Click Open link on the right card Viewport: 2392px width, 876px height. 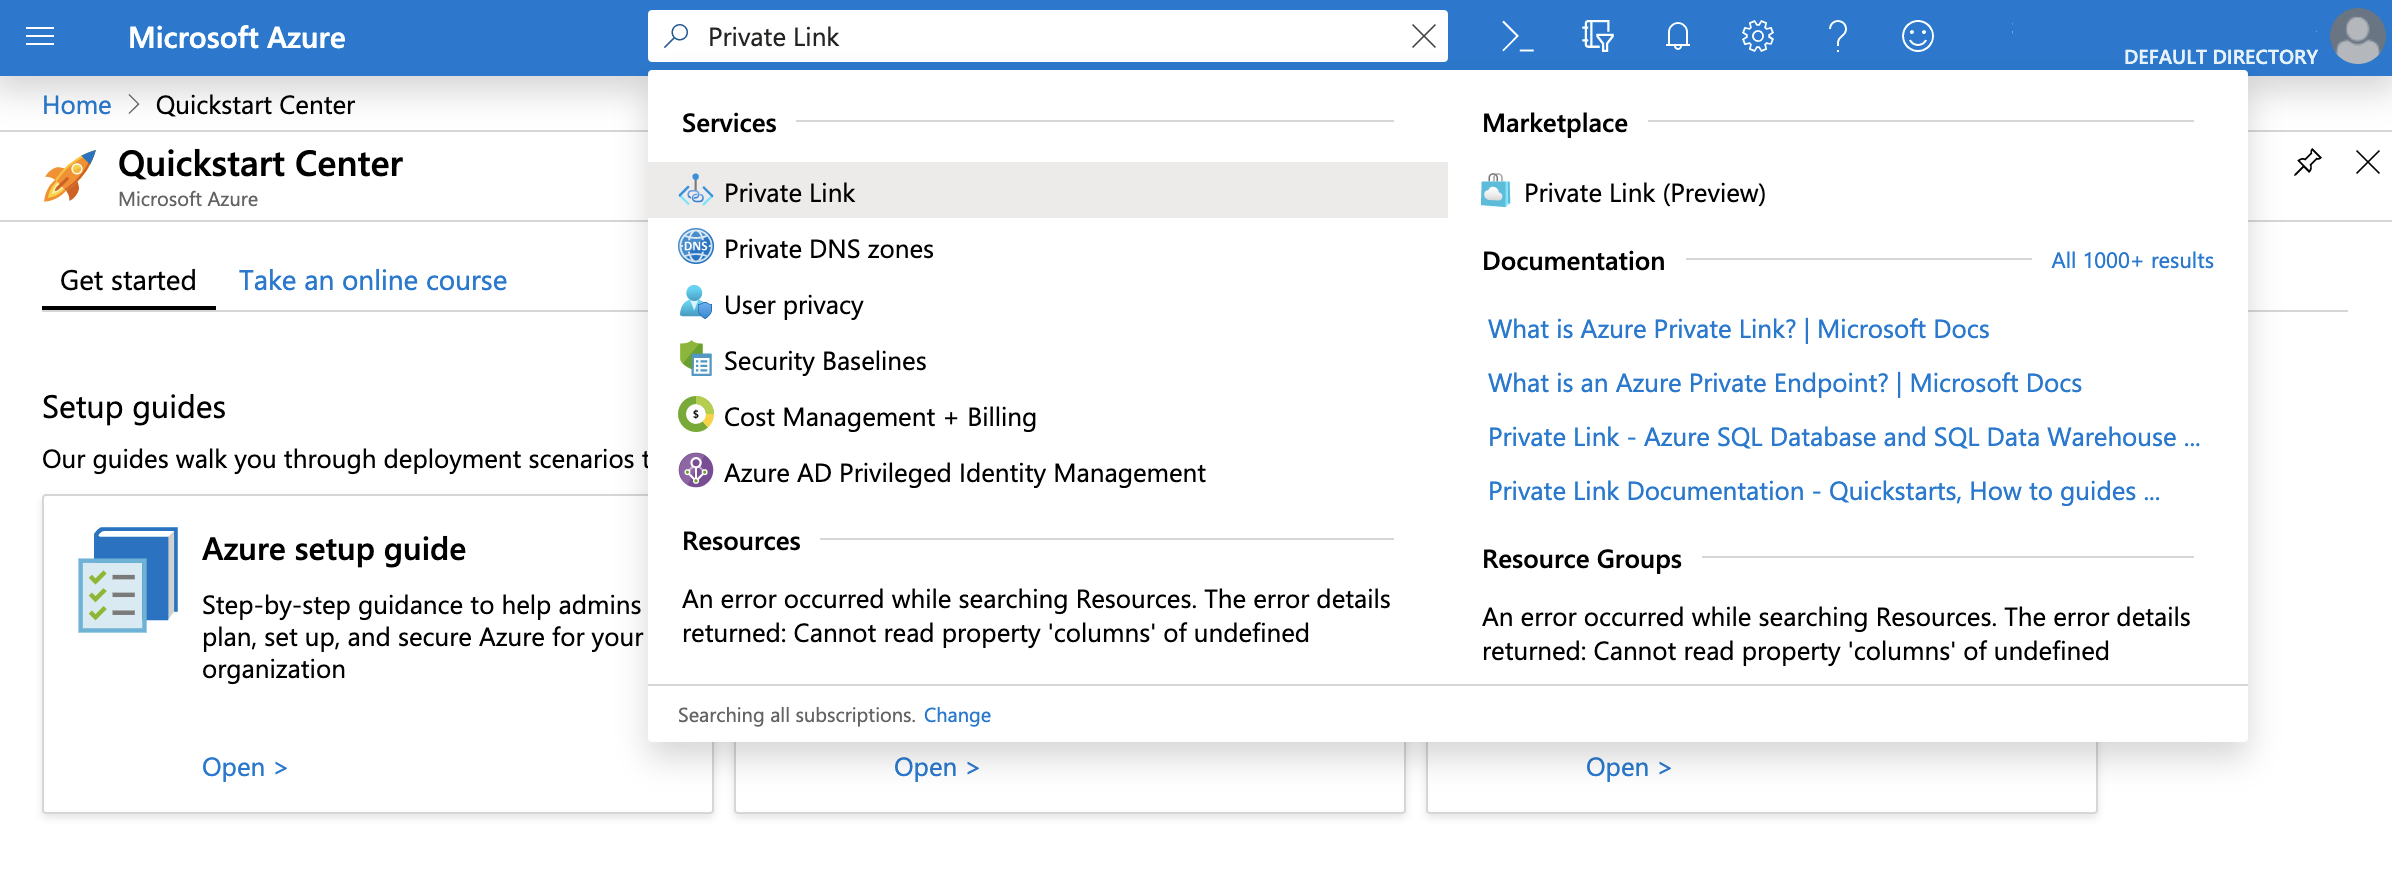(x=1628, y=767)
